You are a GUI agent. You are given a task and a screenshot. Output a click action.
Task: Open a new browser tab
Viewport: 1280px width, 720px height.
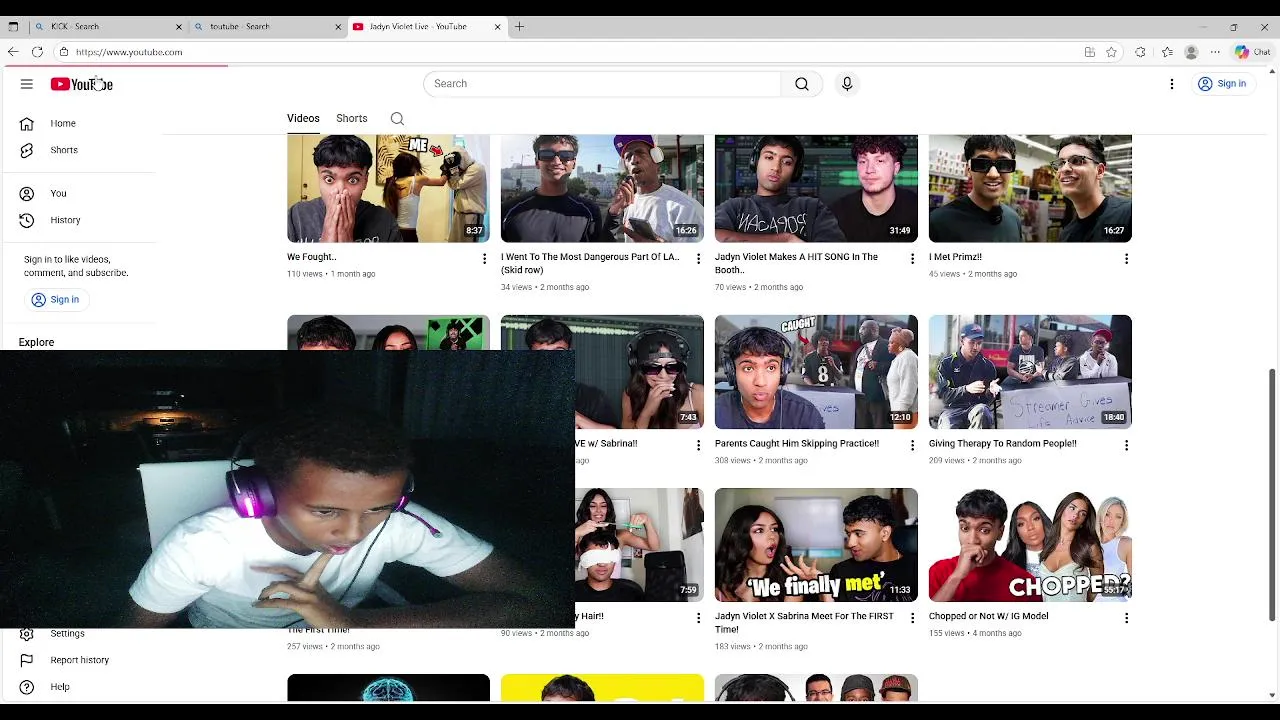[x=519, y=27]
